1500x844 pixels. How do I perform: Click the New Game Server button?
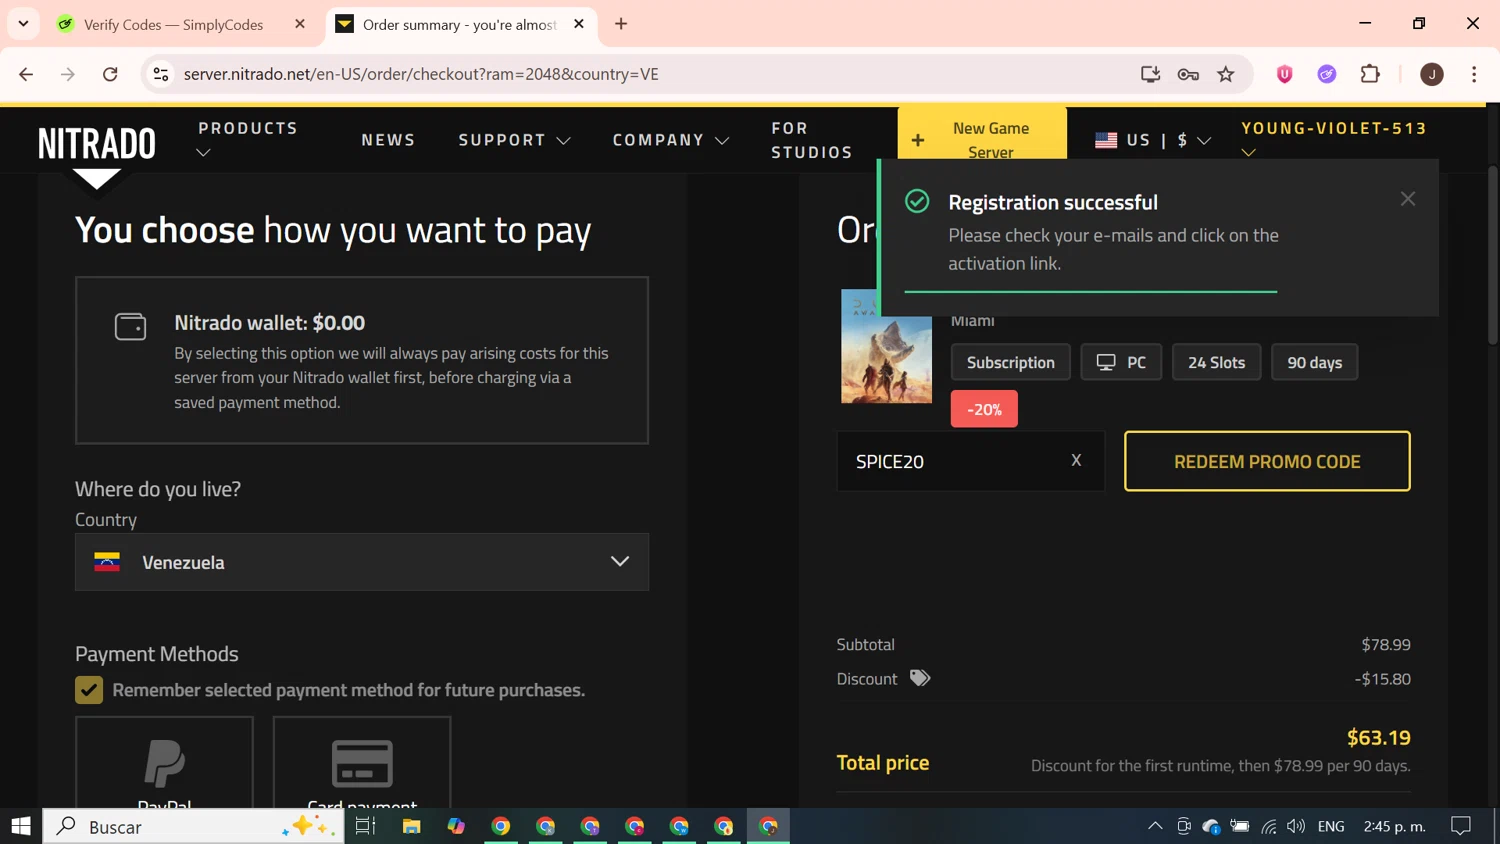click(x=982, y=139)
